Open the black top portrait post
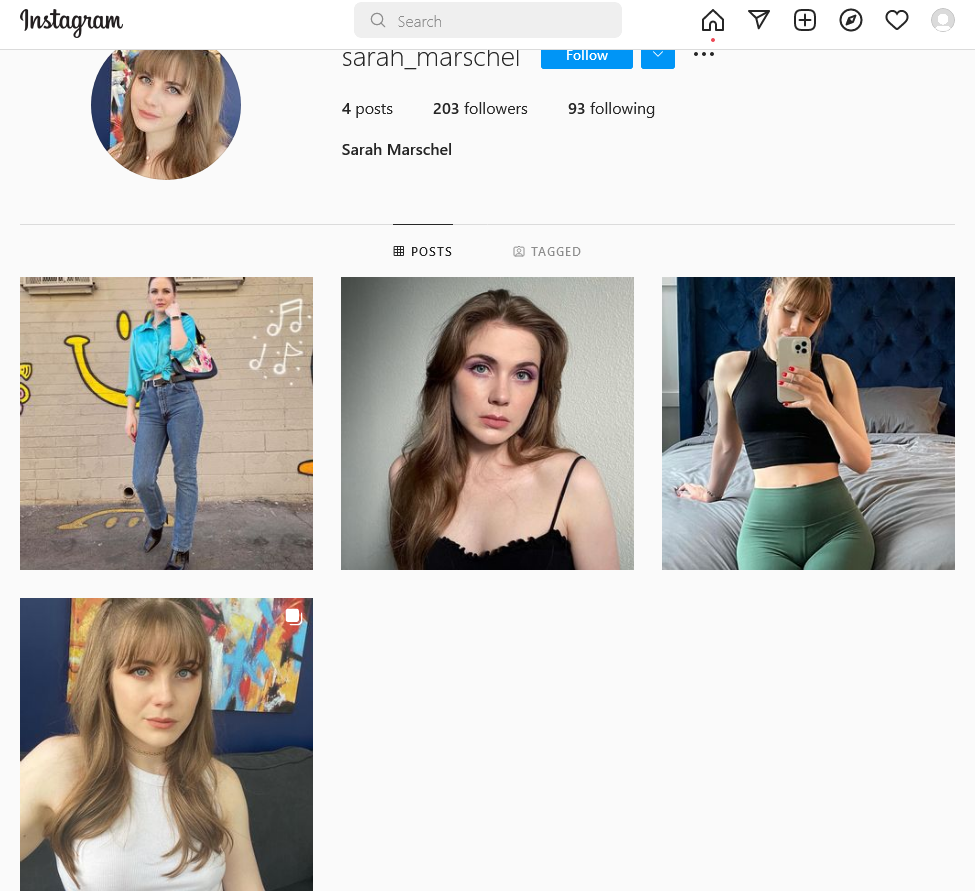This screenshot has height=891, width=975. [487, 423]
